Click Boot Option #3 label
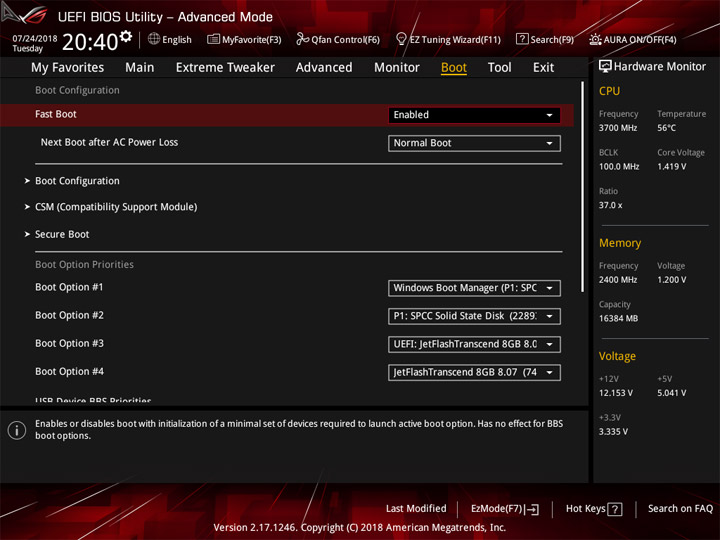720x540 pixels. point(69,343)
